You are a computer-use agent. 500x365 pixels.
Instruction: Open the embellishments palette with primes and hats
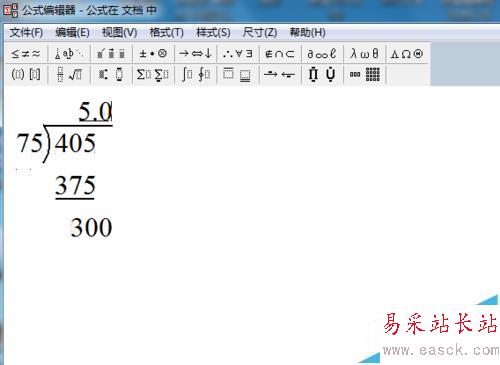point(111,54)
